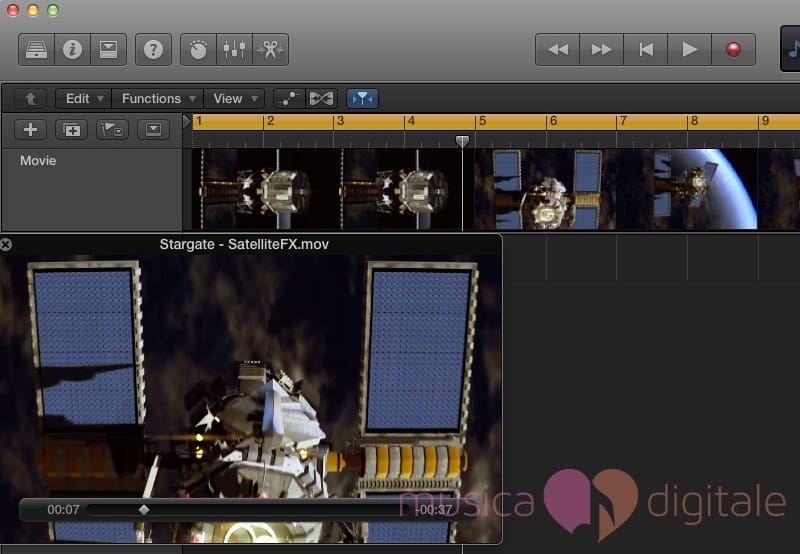Image resolution: width=800 pixels, height=554 pixels.
Task: Click the -00:37 remaining time display
Action: tap(434, 510)
